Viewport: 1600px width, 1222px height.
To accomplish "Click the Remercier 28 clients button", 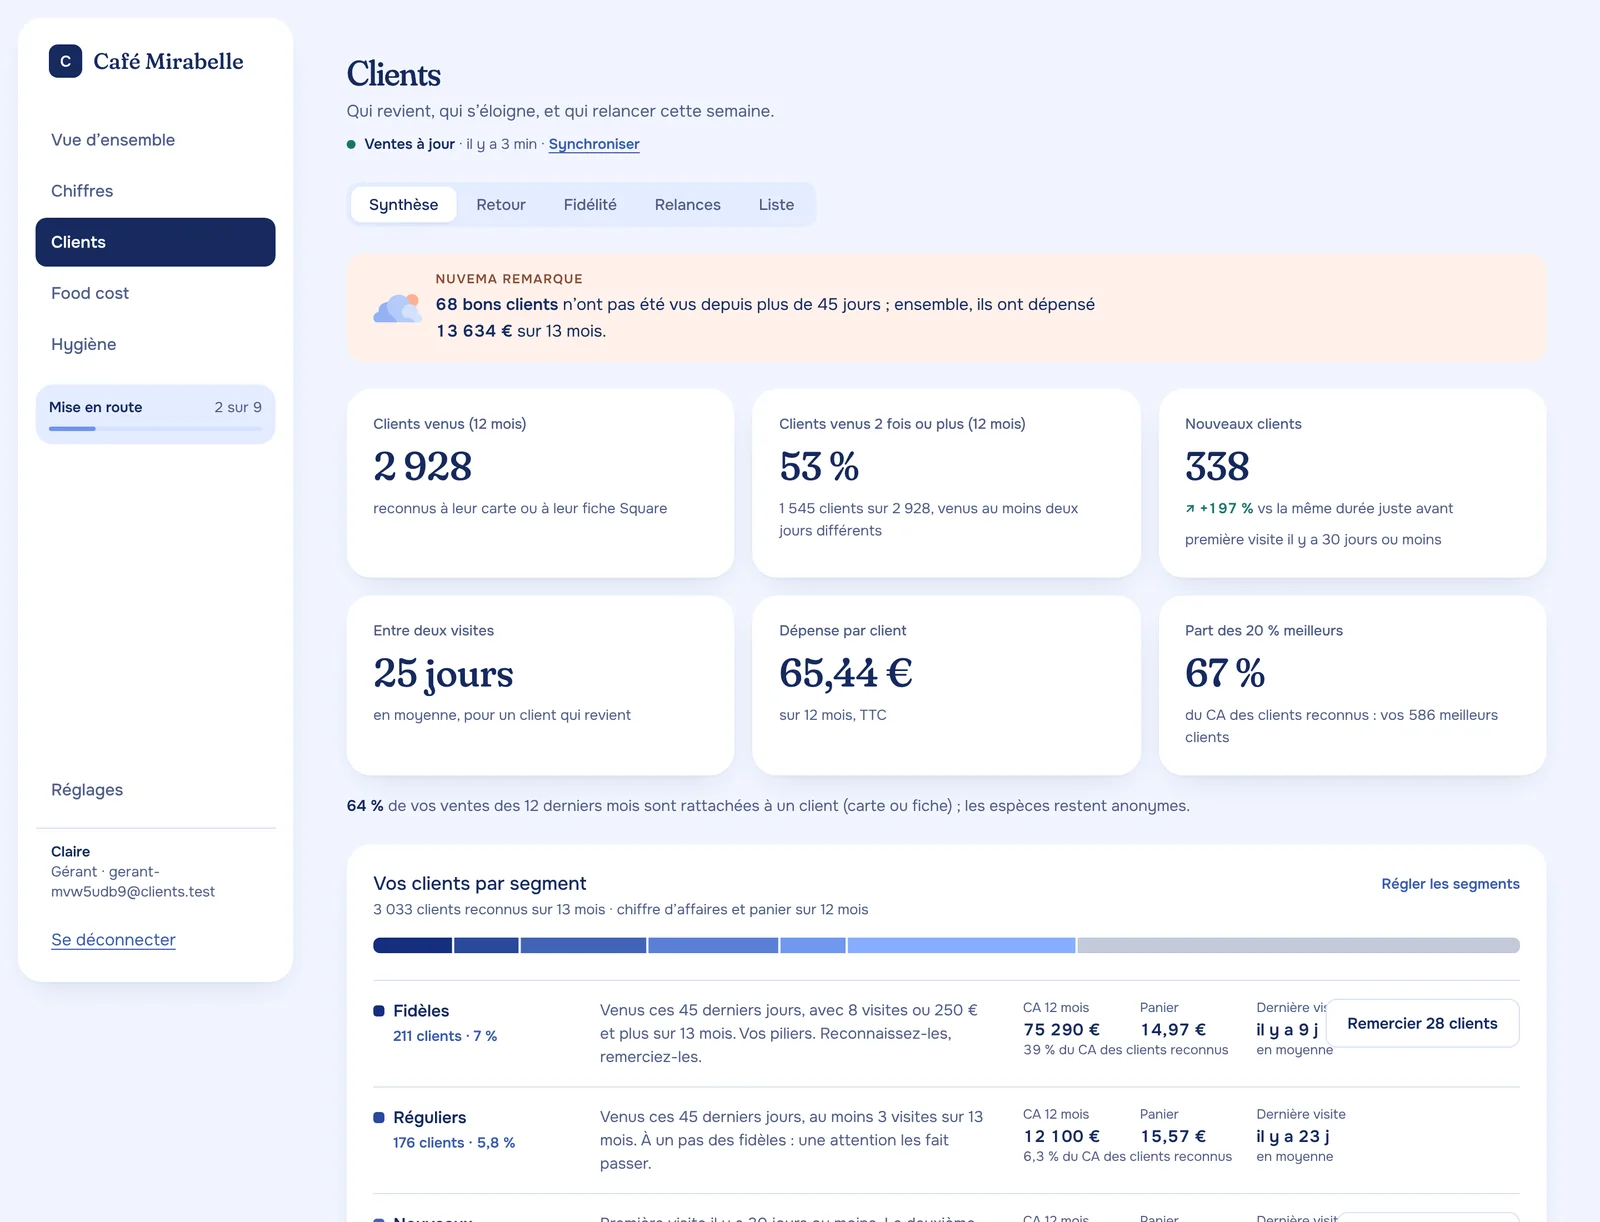I will (x=1422, y=1024).
